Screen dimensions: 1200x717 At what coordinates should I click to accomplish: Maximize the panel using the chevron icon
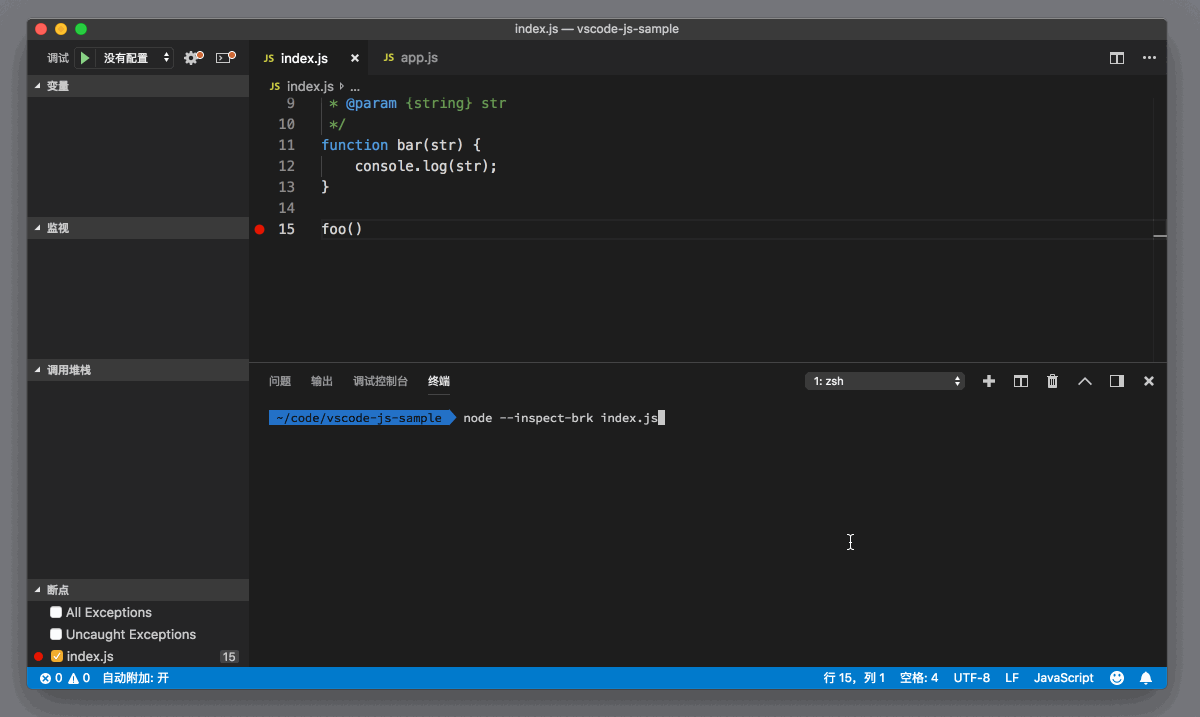pos(1084,381)
